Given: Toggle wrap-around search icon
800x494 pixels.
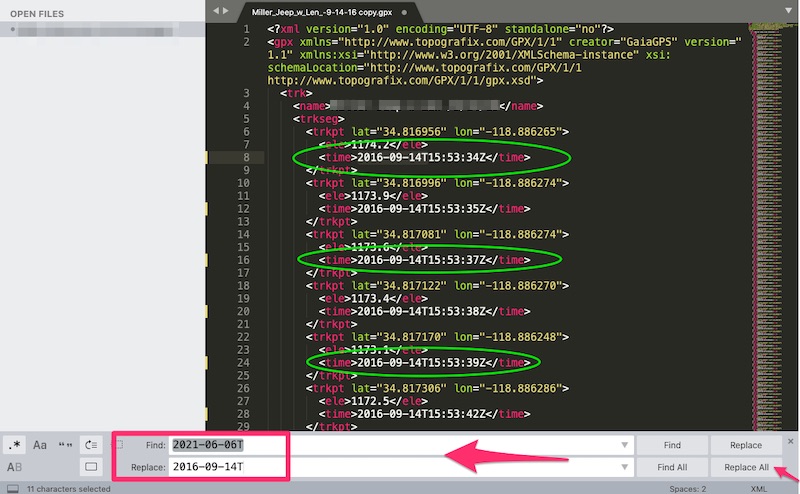Looking at the screenshot, I should coord(92,445).
